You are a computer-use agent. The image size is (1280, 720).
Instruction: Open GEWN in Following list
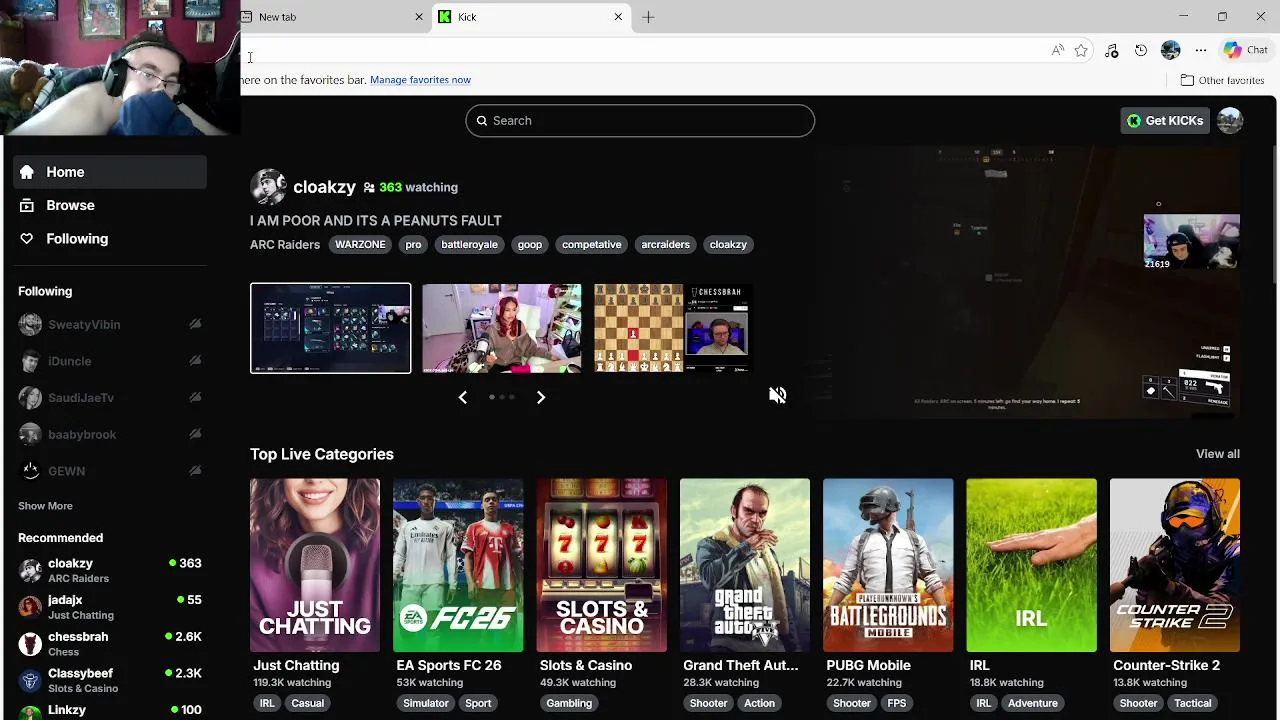[x=110, y=471]
